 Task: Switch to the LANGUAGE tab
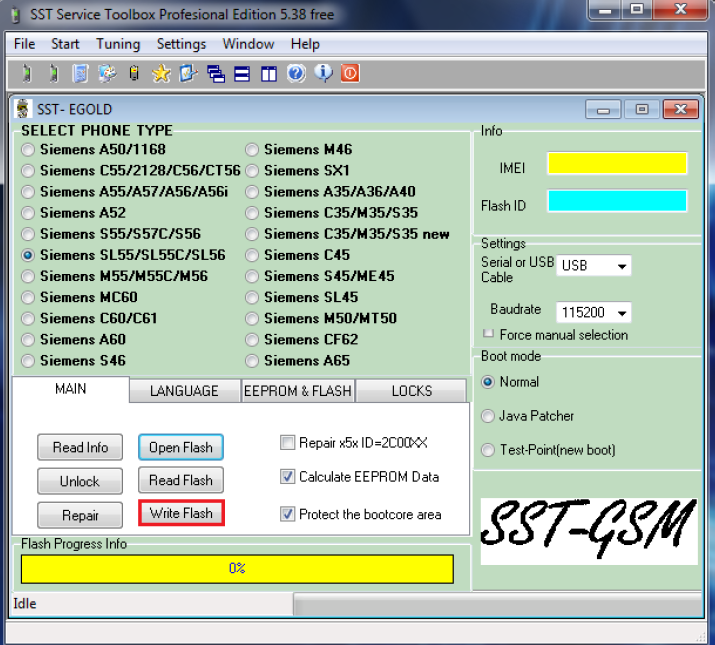pos(184,391)
